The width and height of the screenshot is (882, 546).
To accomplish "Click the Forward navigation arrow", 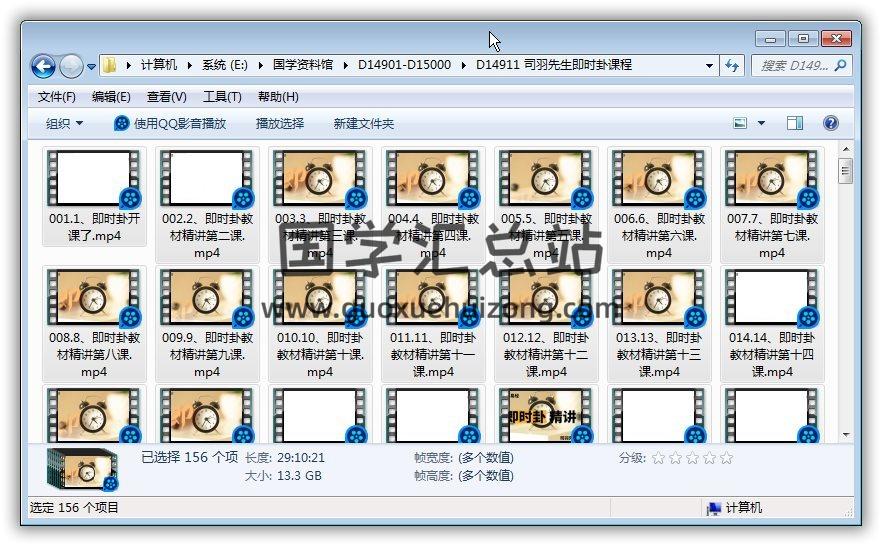I will coord(71,66).
